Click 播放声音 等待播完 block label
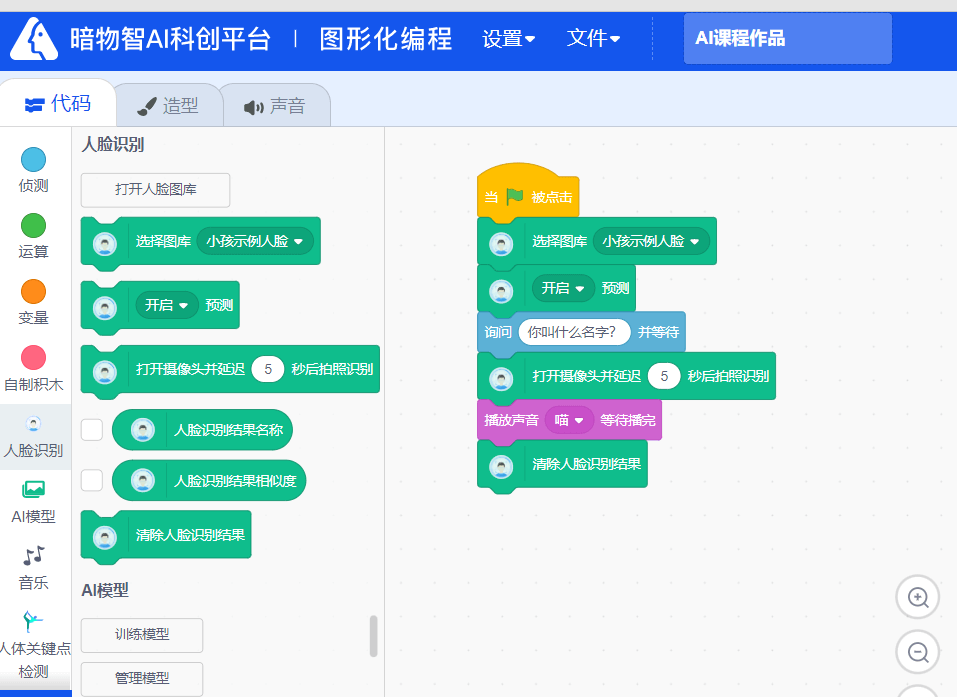957x697 pixels. pos(569,420)
